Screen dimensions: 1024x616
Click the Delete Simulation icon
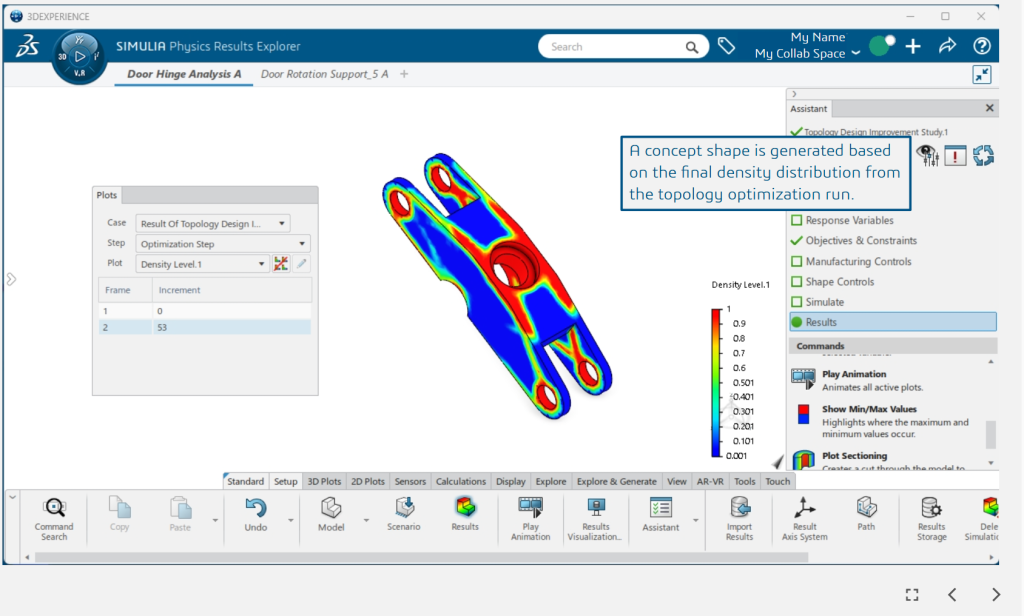tap(990, 508)
